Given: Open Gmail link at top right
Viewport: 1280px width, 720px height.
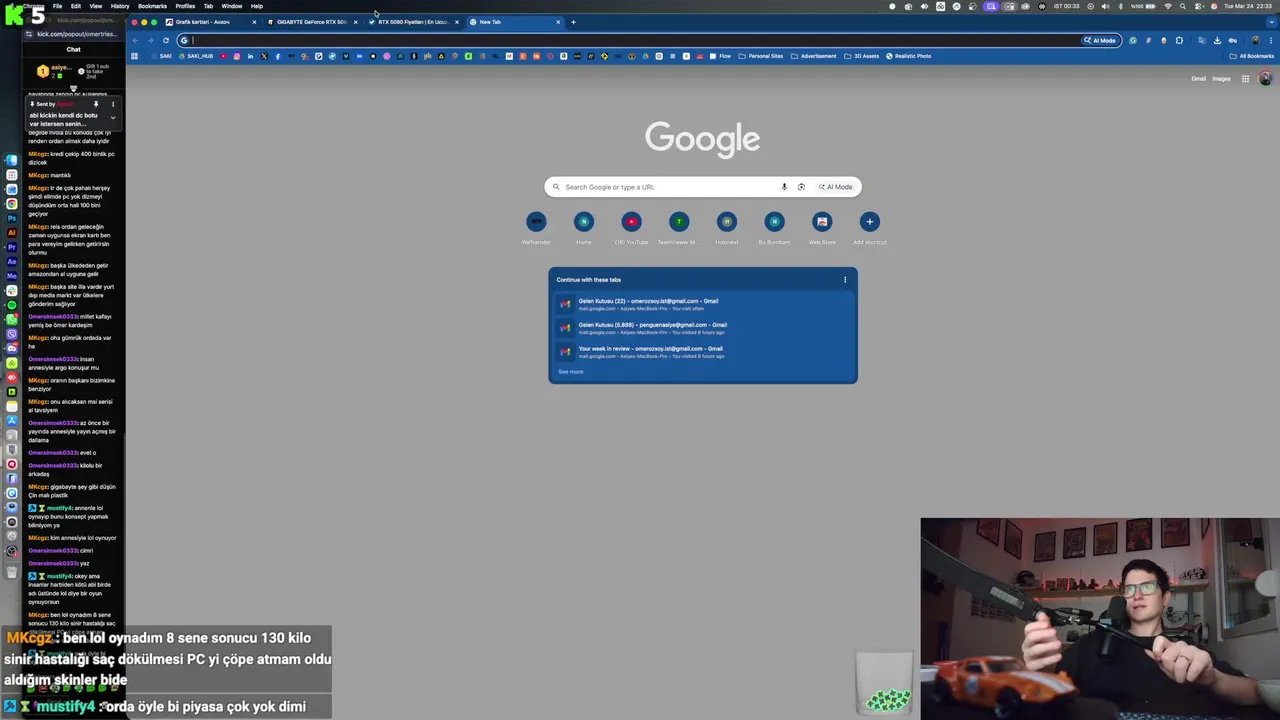Looking at the screenshot, I should (x=1198, y=79).
